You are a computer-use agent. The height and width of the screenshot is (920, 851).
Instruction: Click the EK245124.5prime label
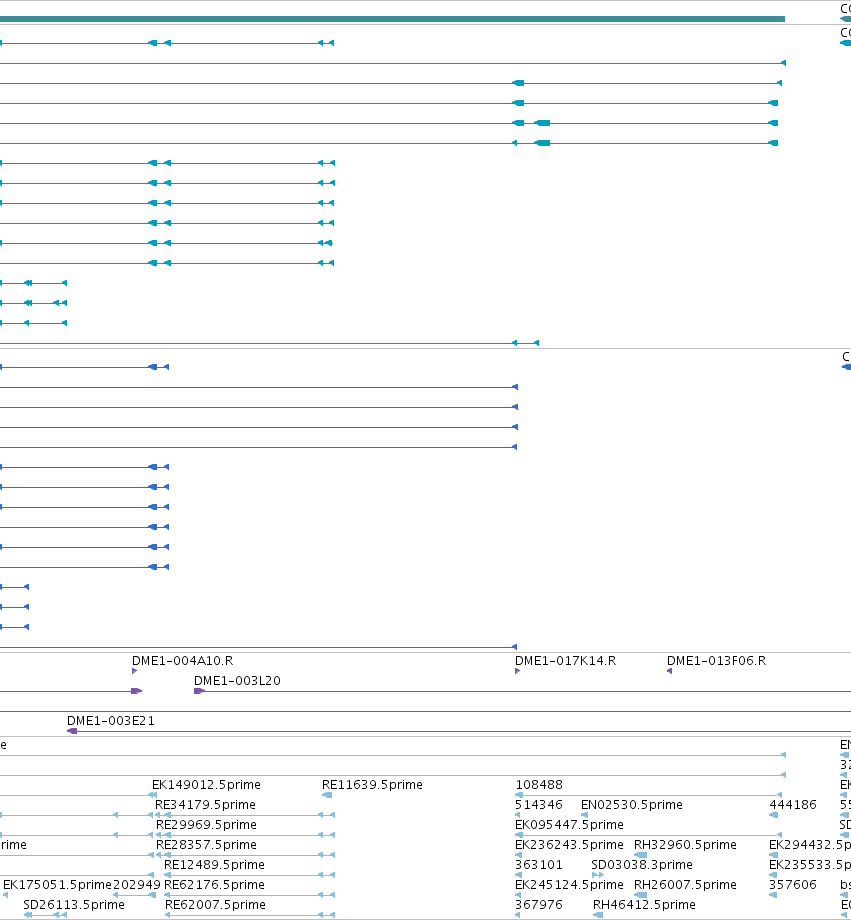tap(569, 884)
